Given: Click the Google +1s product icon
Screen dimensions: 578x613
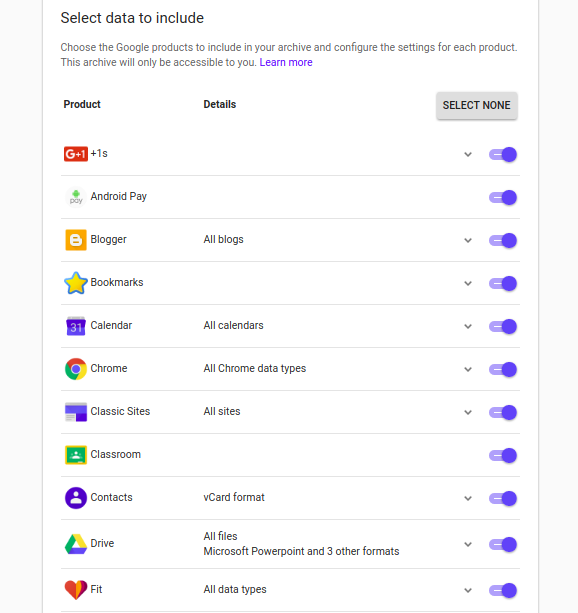Looking at the screenshot, I should [76, 154].
